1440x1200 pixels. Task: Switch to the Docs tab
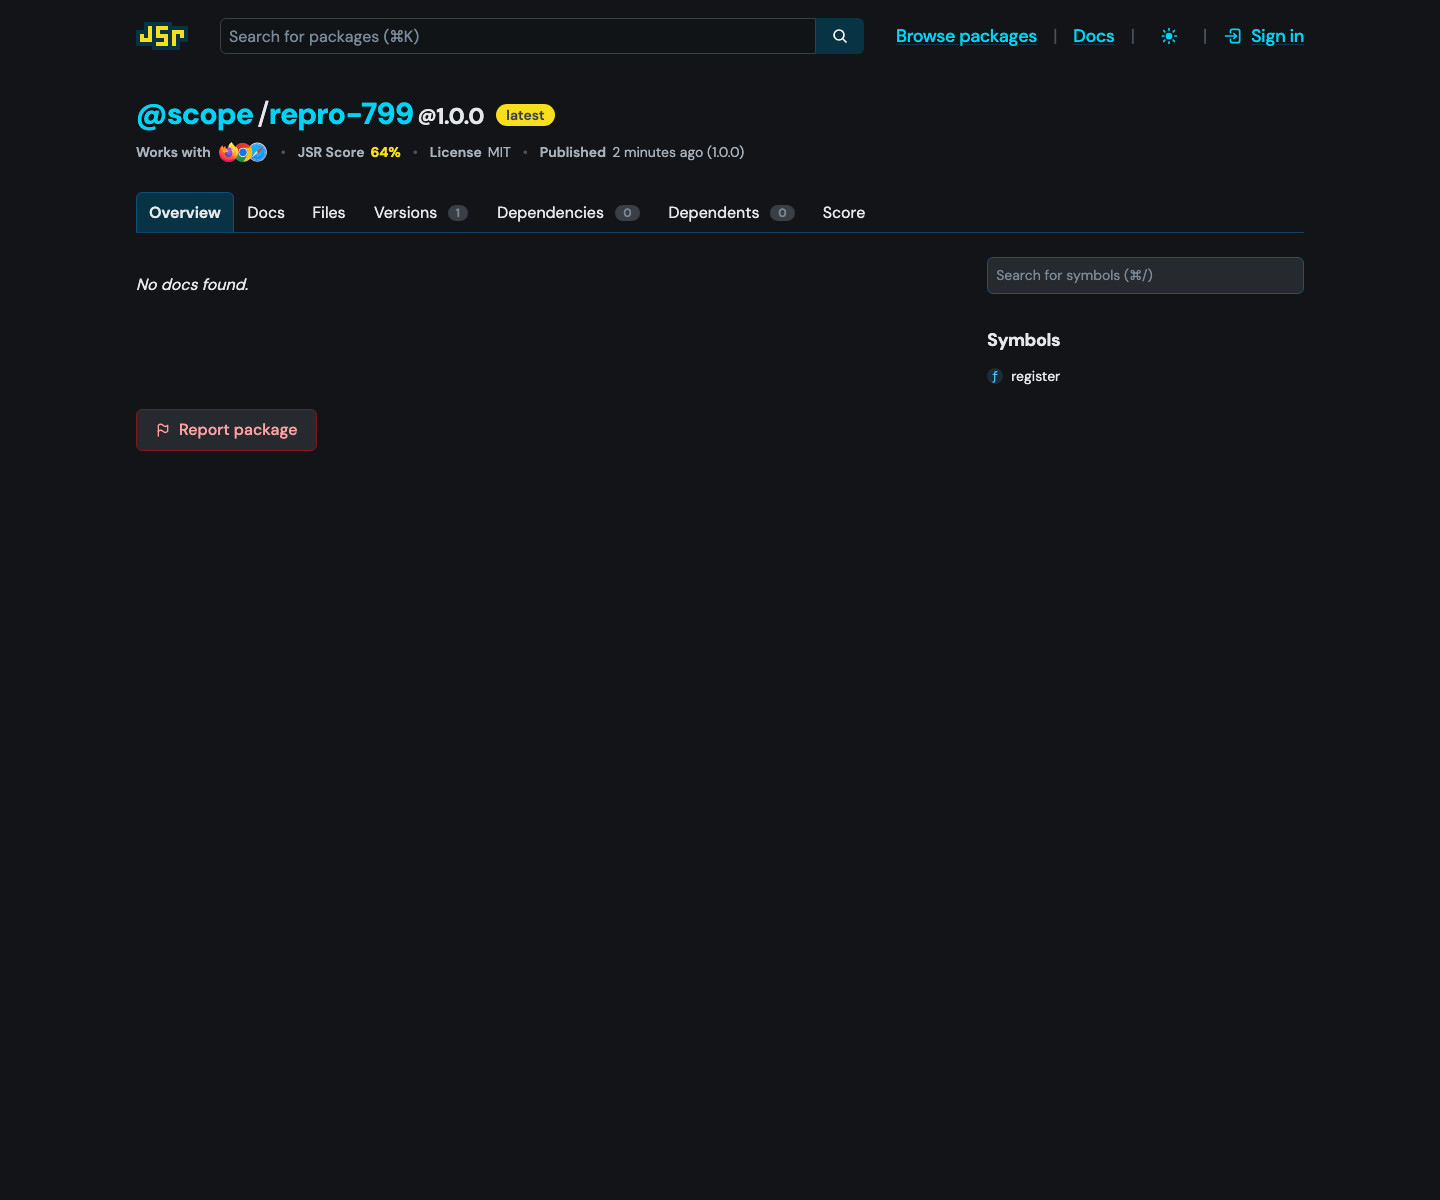pos(266,212)
